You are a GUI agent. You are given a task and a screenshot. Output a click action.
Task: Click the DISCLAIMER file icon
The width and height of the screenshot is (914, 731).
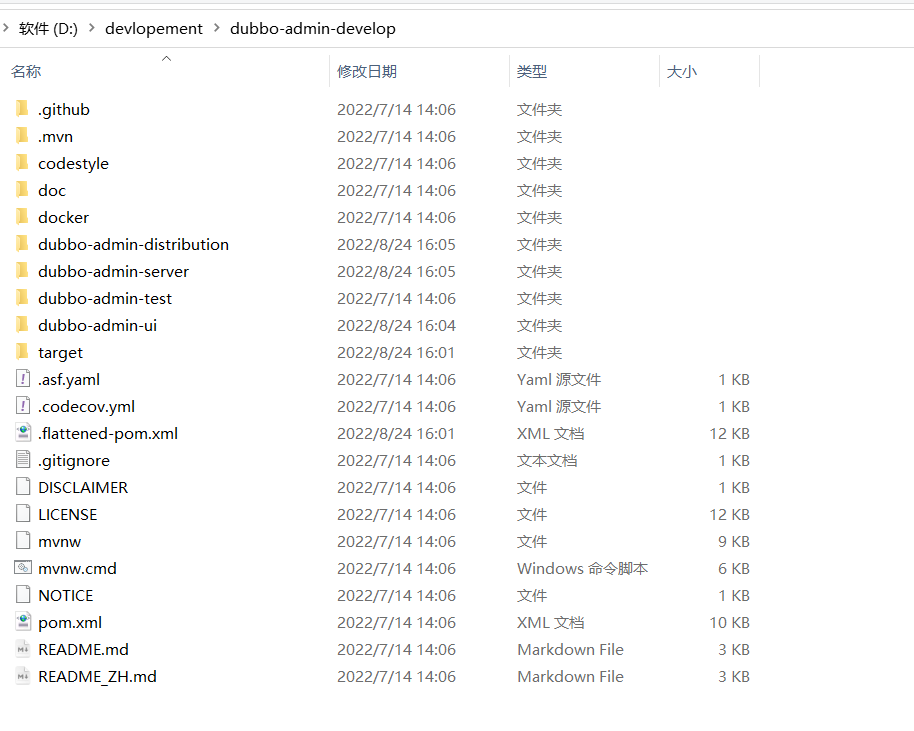[23, 487]
